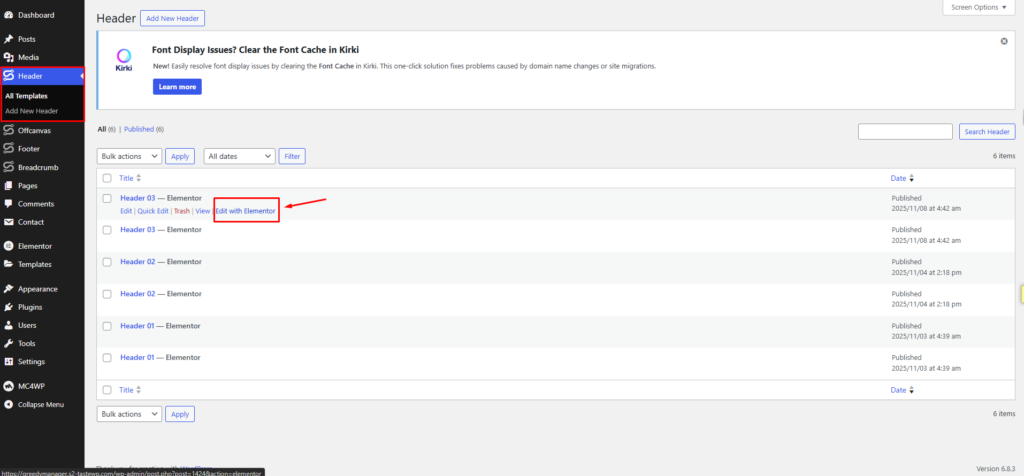Expand the Screen Options panel

[x=978, y=7]
